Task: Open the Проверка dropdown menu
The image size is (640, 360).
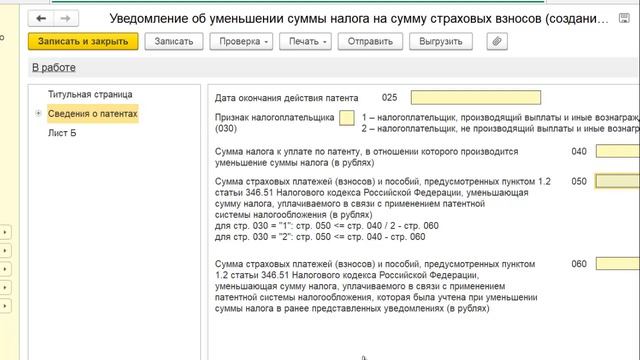Action: tap(241, 41)
